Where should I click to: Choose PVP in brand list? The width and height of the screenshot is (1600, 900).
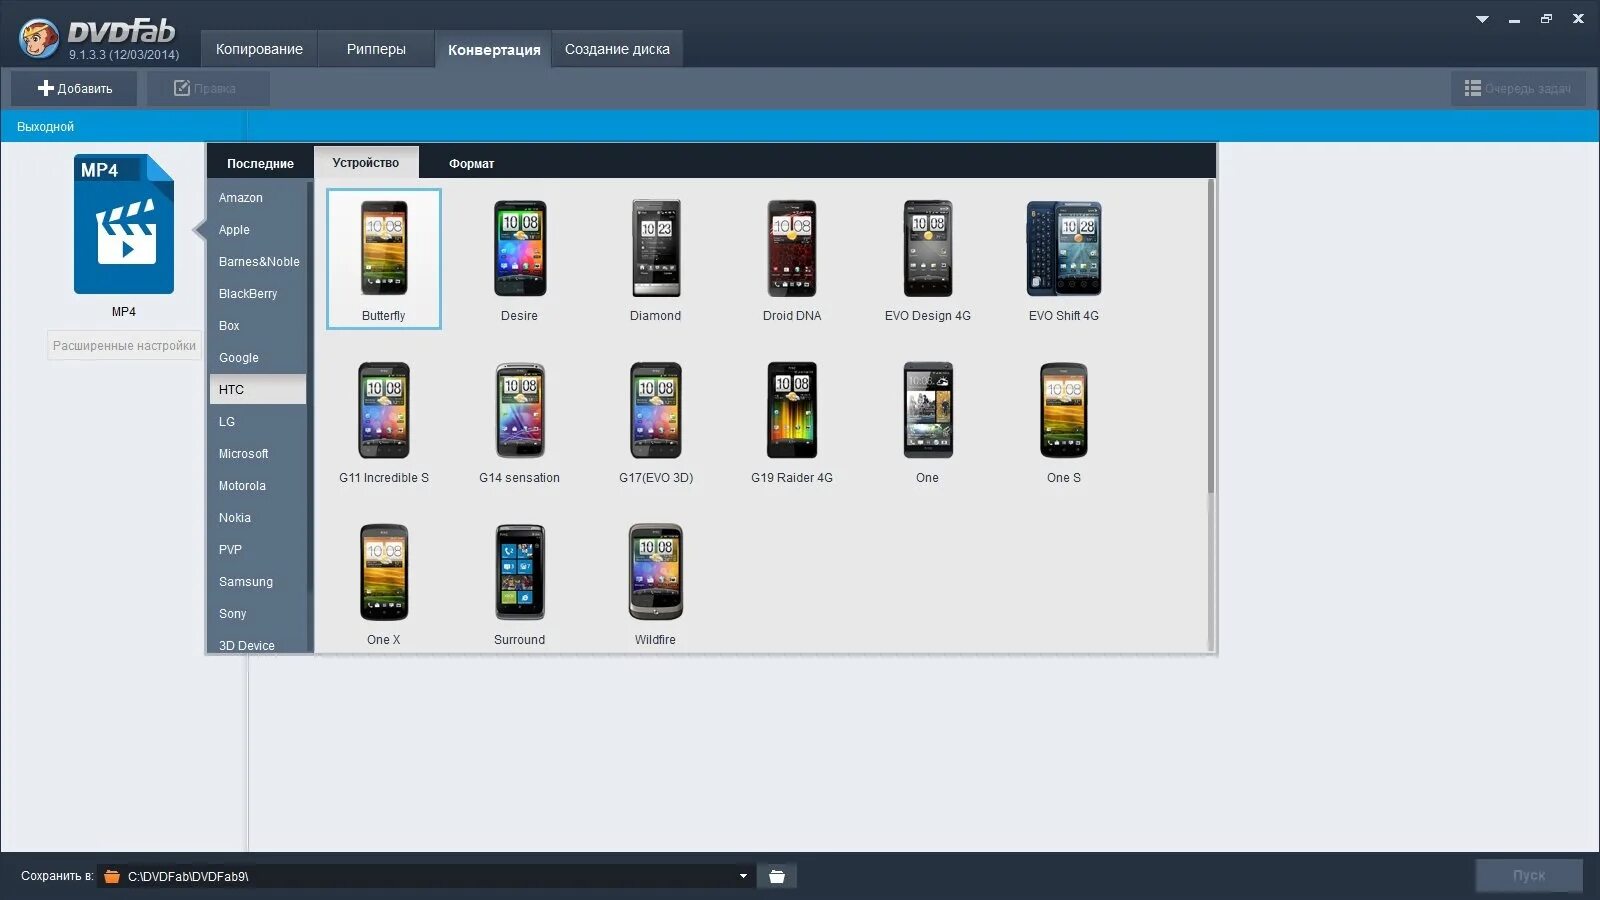click(x=258, y=550)
